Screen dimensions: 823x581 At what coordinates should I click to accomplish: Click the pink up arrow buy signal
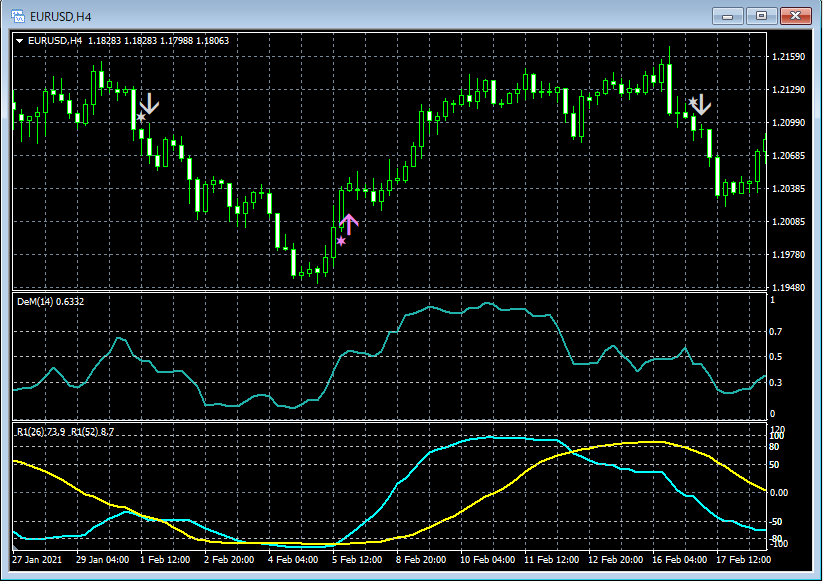(x=348, y=223)
